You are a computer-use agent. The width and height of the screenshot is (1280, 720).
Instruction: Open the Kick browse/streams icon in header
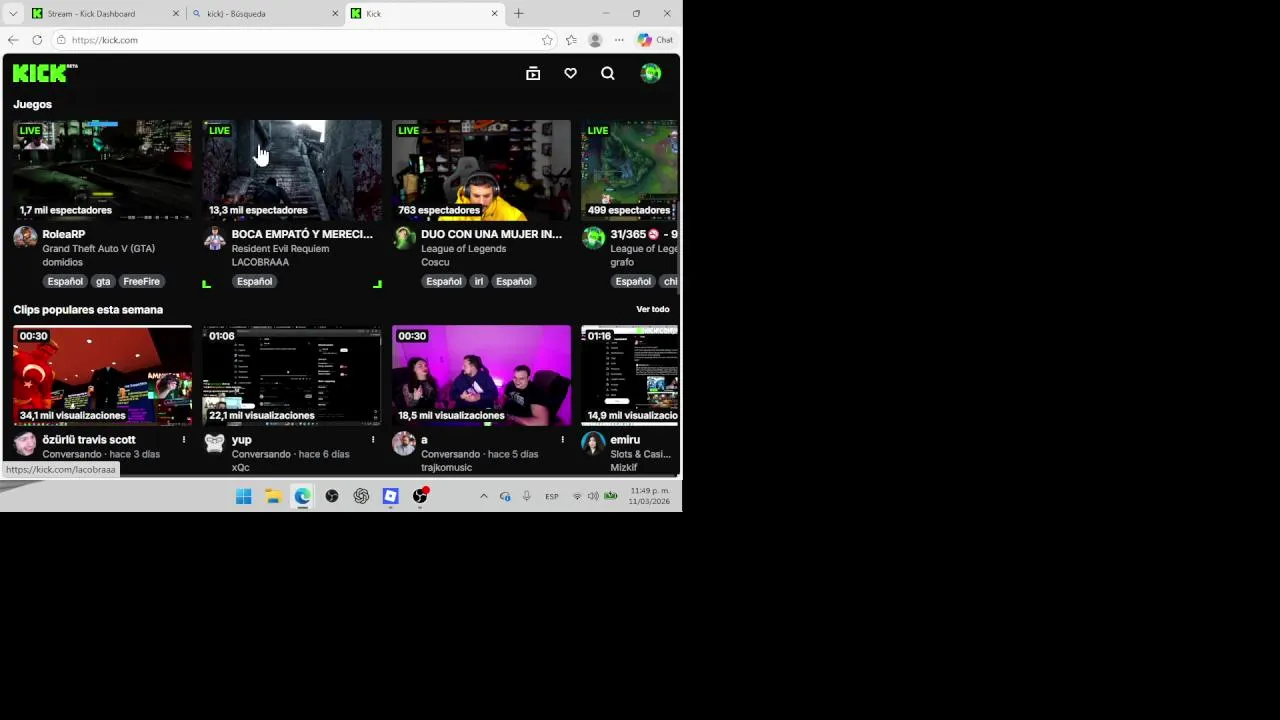533,73
